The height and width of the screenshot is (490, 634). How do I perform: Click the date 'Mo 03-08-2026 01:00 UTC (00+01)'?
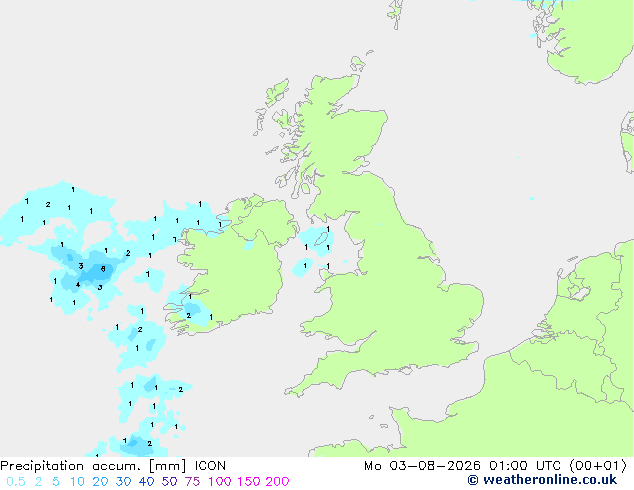[495, 466]
